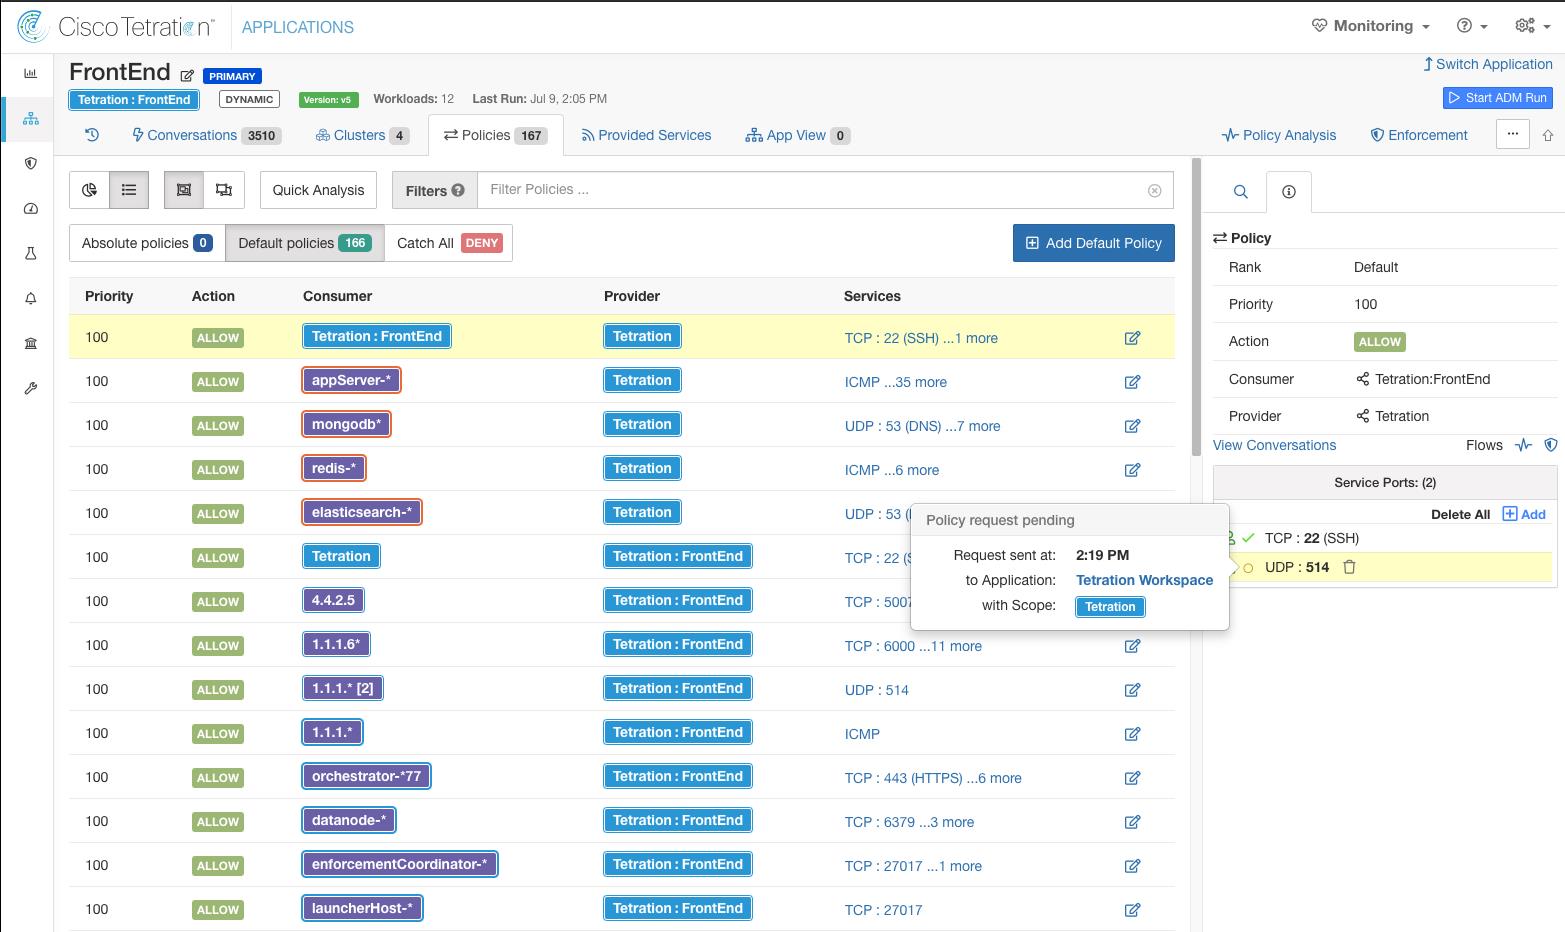This screenshot has width=1565, height=932.
Task: Open the dashboard chart sidebar icon
Action: coord(30,73)
